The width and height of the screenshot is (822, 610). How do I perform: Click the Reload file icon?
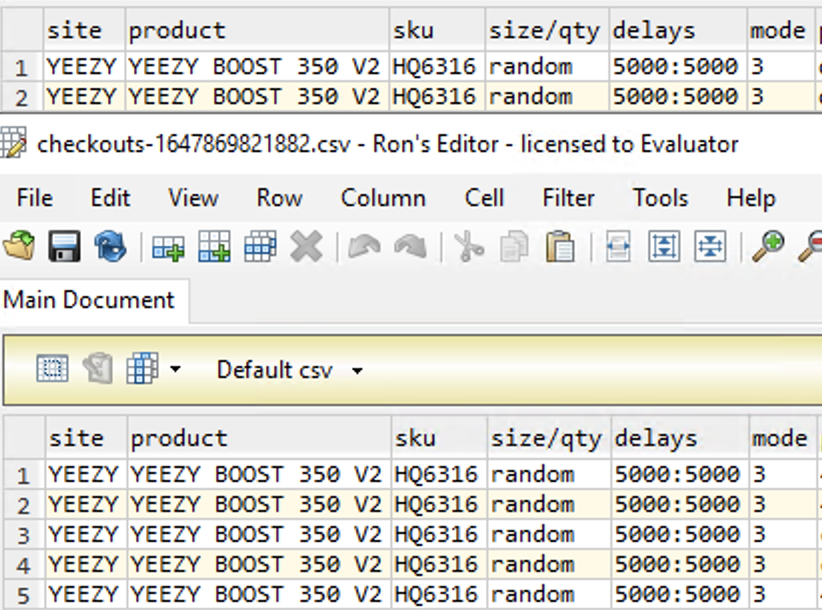coord(110,246)
